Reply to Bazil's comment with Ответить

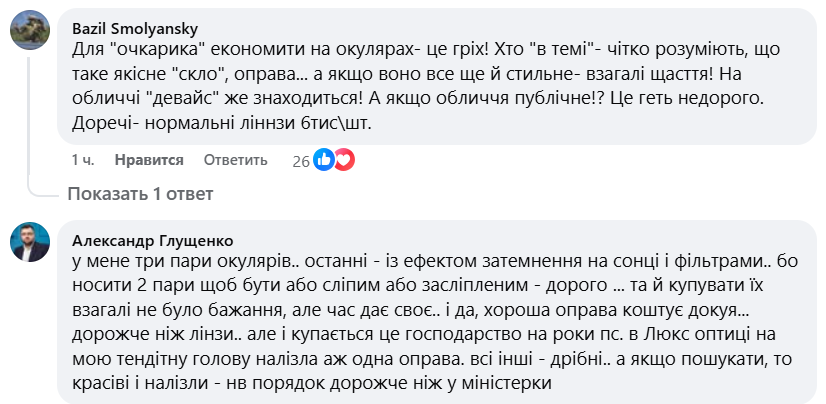[235, 160]
